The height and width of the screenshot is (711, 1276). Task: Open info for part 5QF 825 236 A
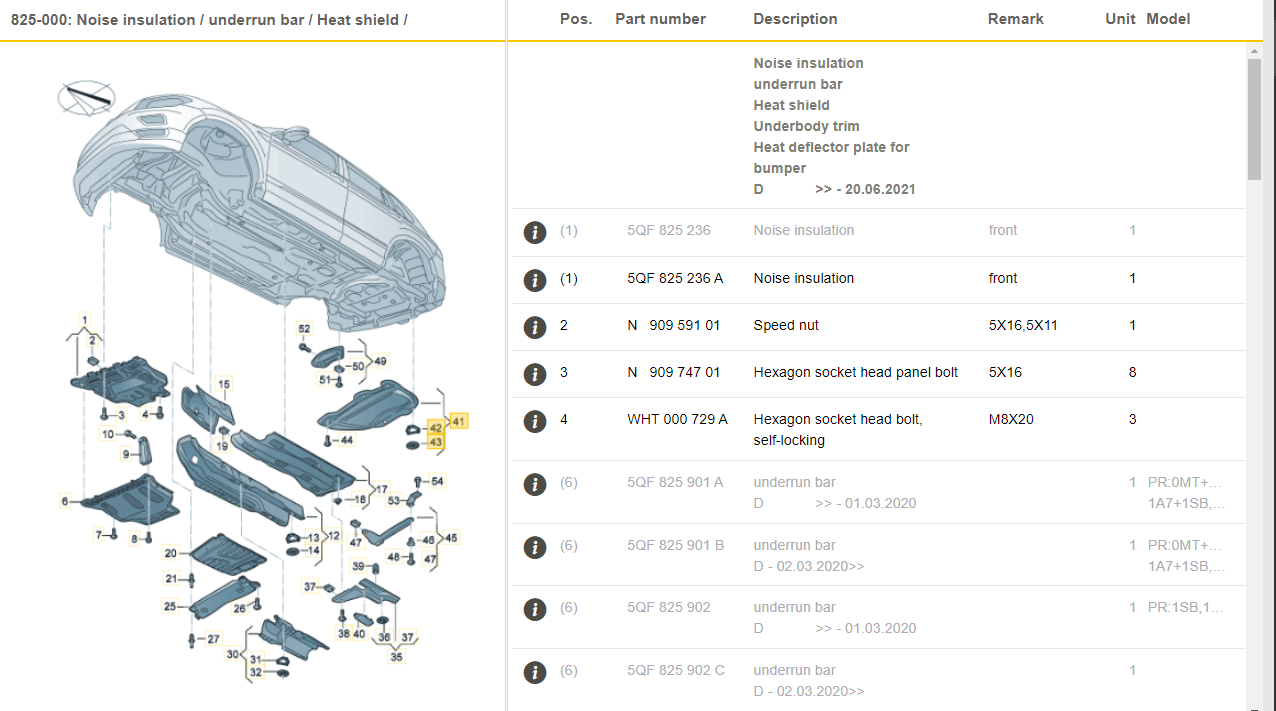pos(535,279)
